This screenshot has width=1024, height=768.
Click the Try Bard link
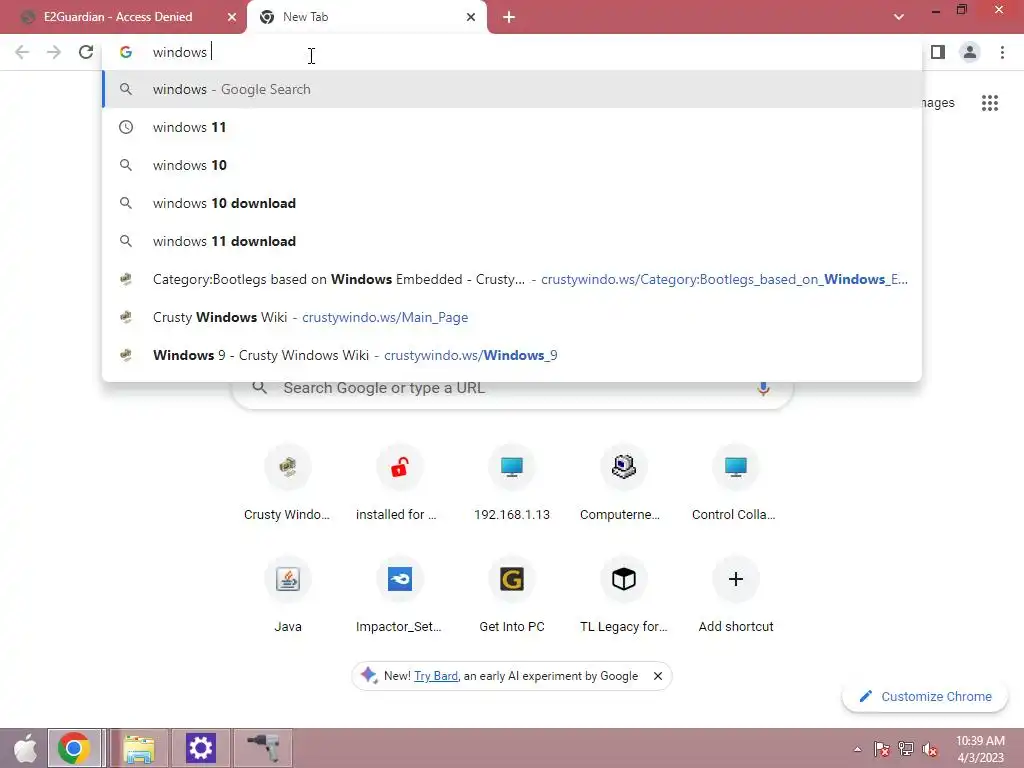tap(436, 676)
